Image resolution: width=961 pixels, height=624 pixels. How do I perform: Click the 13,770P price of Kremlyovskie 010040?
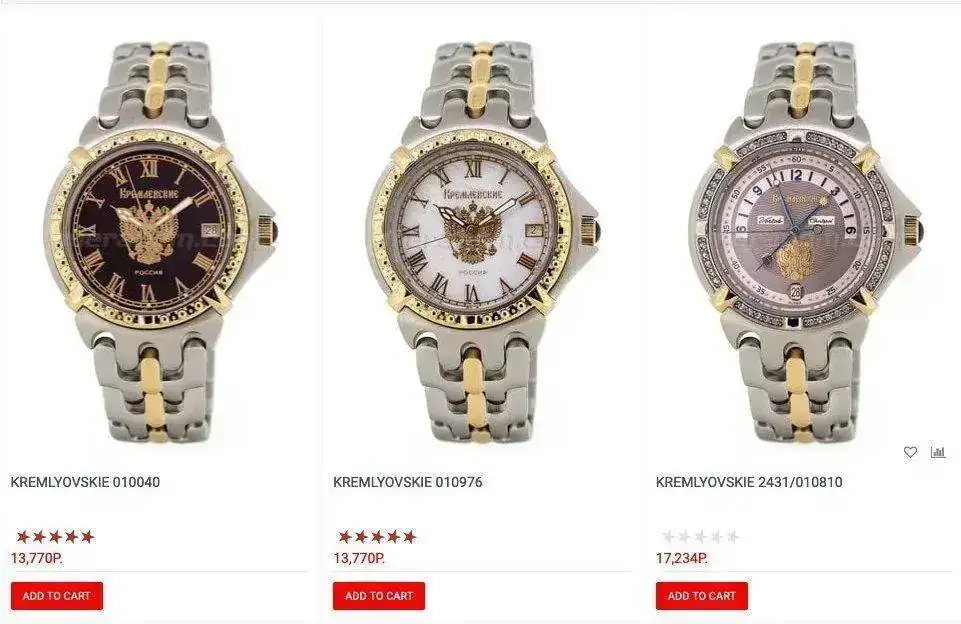click(37, 558)
